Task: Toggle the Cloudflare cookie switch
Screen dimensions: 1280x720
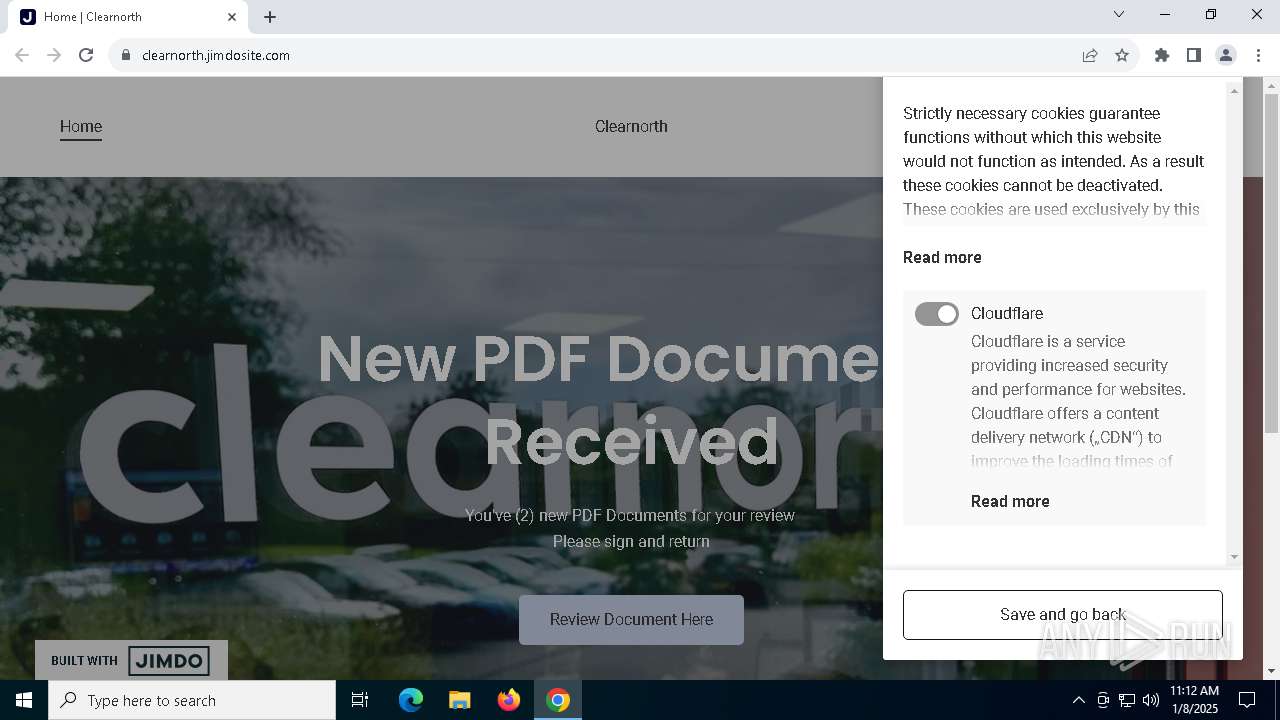Action: click(x=937, y=314)
